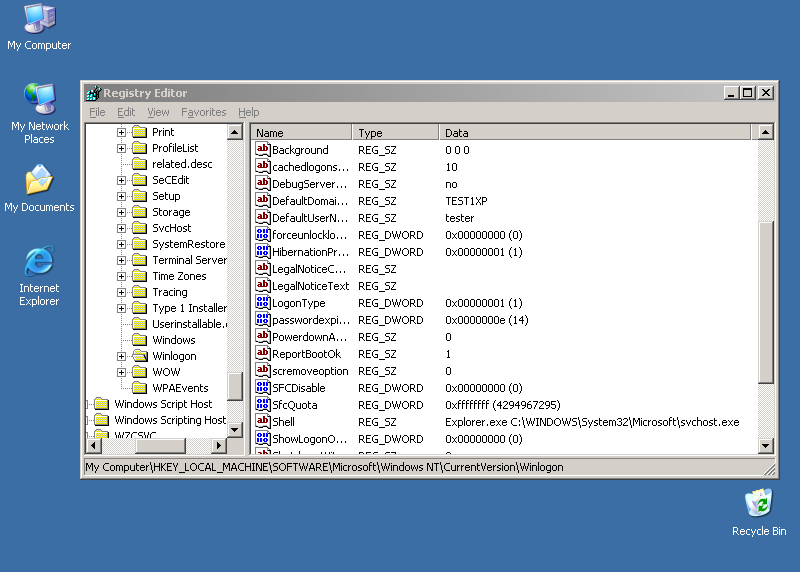Click the SFCDisable DWORD value icon
The image size is (800, 572).
point(263,387)
